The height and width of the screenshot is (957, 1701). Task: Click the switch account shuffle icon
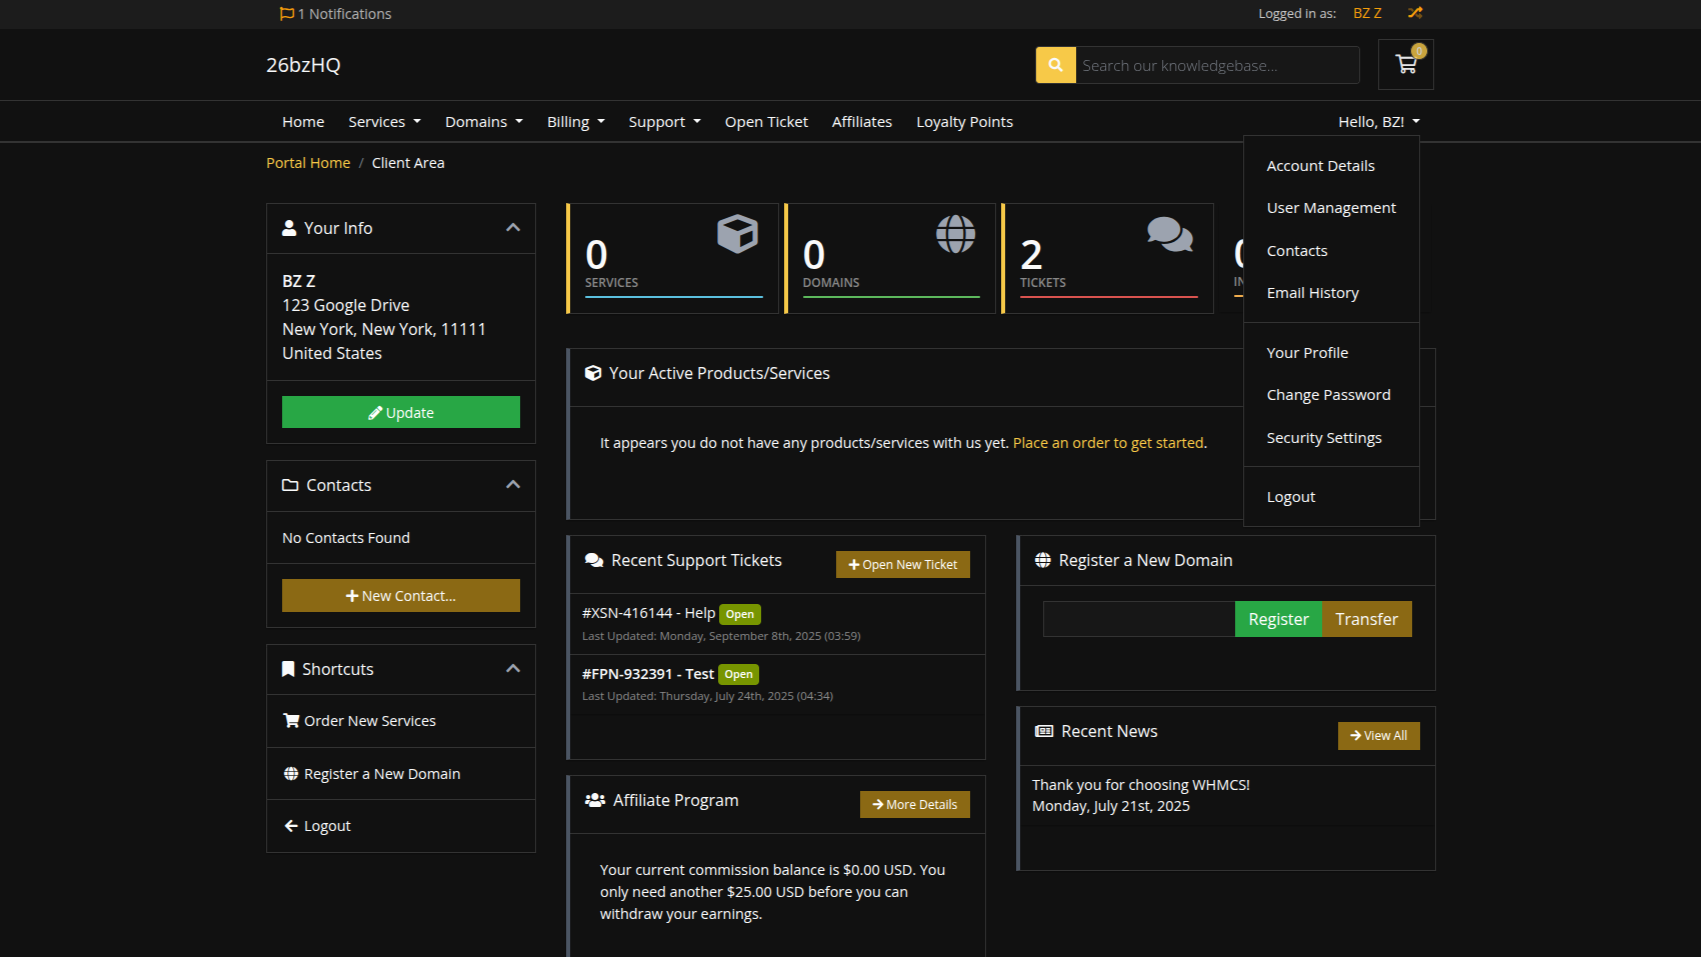coord(1414,13)
